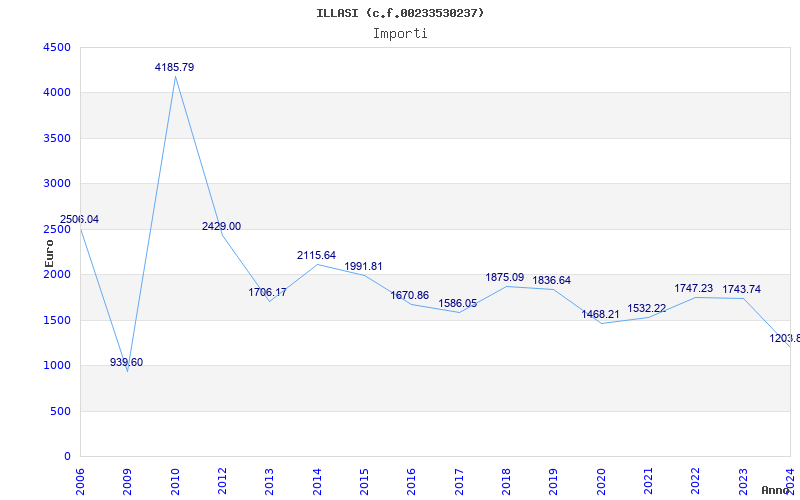Click the 1836.64 value label
Image resolution: width=800 pixels, height=500 pixels.
552,281
